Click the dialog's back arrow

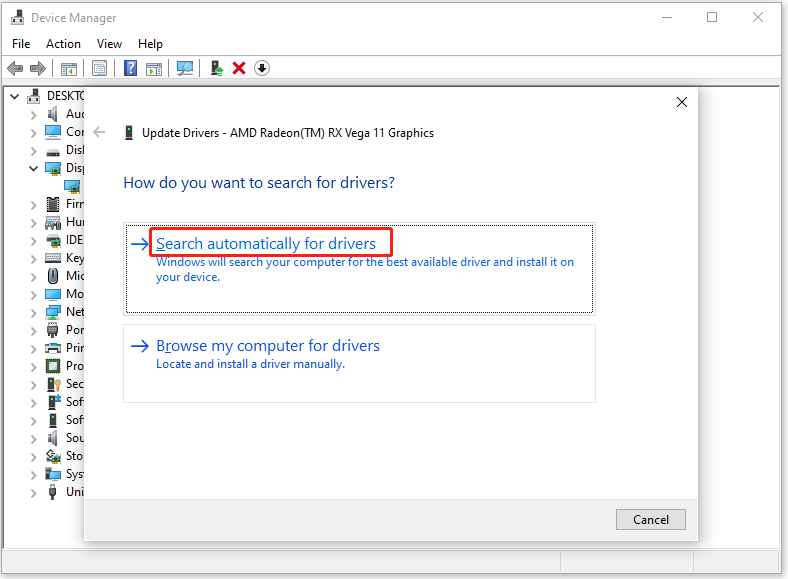click(100, 132)
